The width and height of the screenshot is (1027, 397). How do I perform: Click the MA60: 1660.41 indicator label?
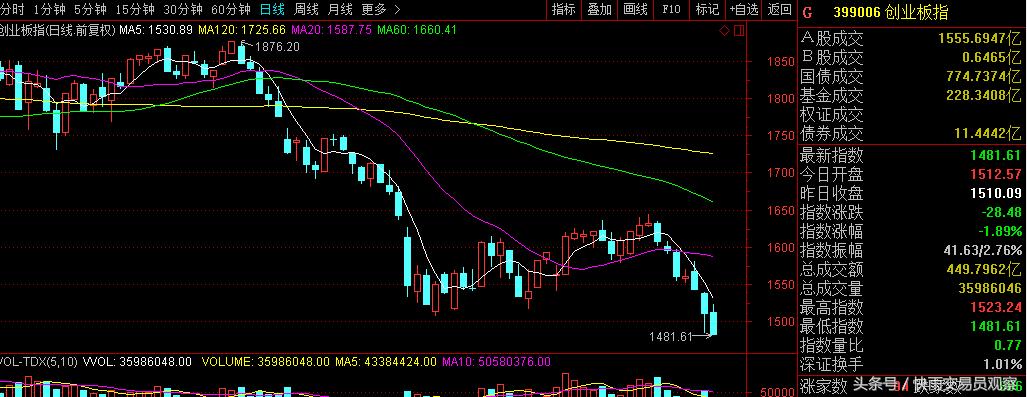click(417, 30)
